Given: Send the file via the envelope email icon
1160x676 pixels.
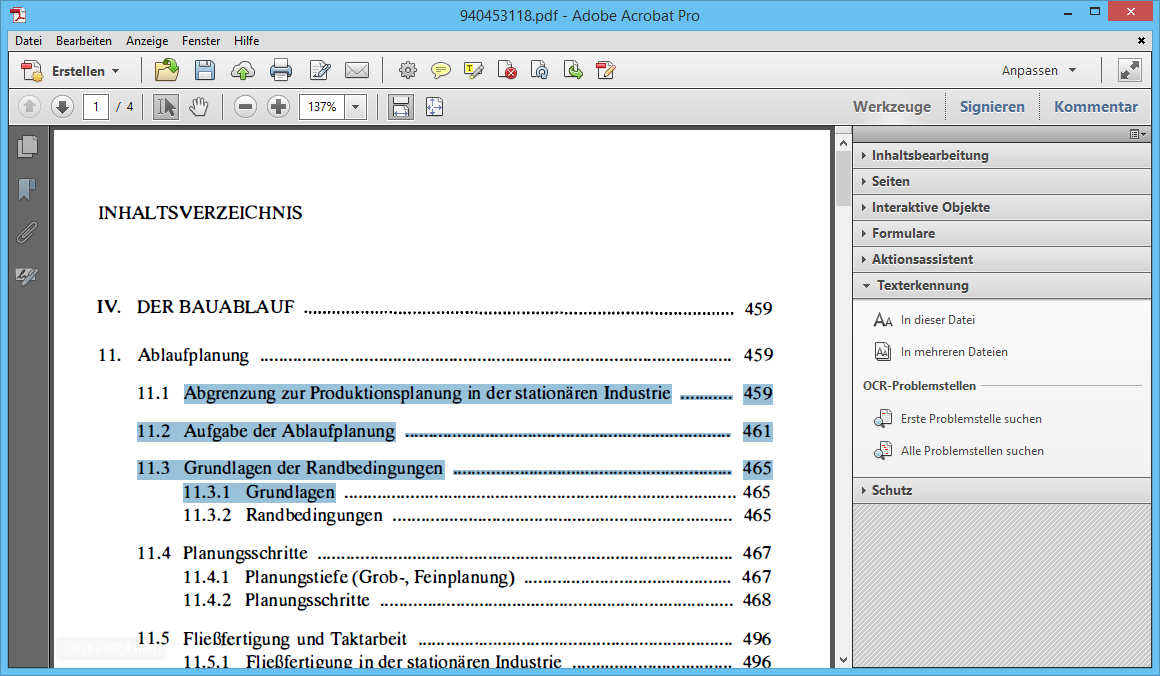Looking at the screenshot, I should 357,70.
